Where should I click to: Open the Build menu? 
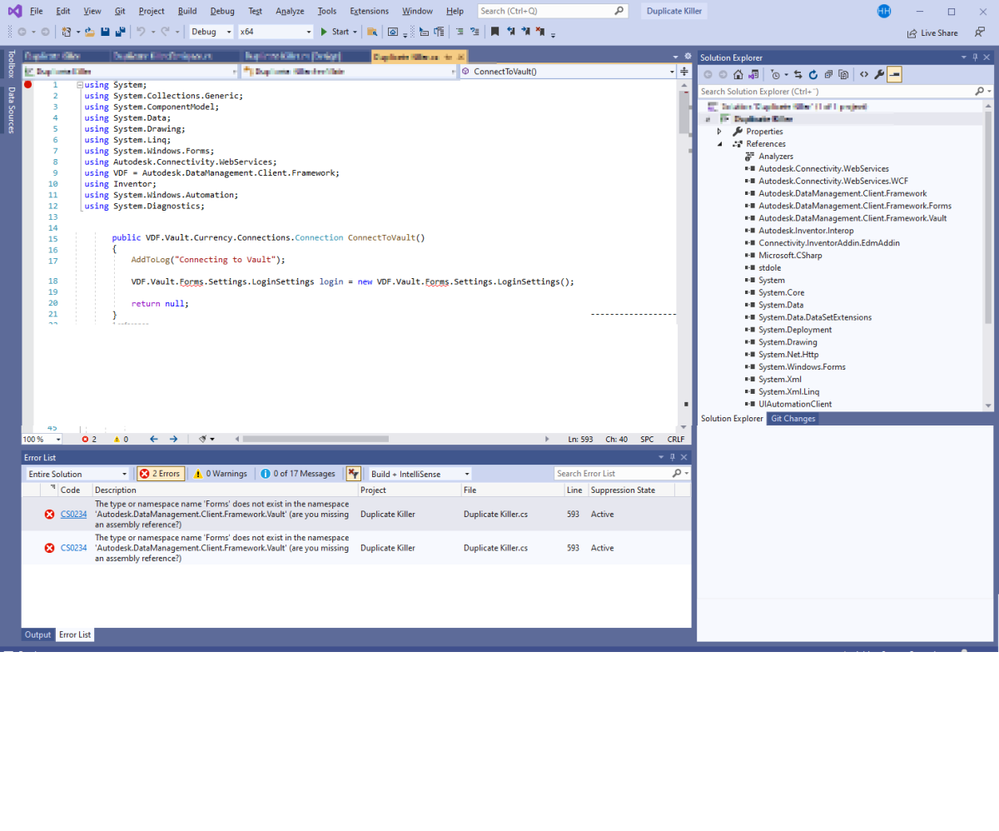click(187, 11)
